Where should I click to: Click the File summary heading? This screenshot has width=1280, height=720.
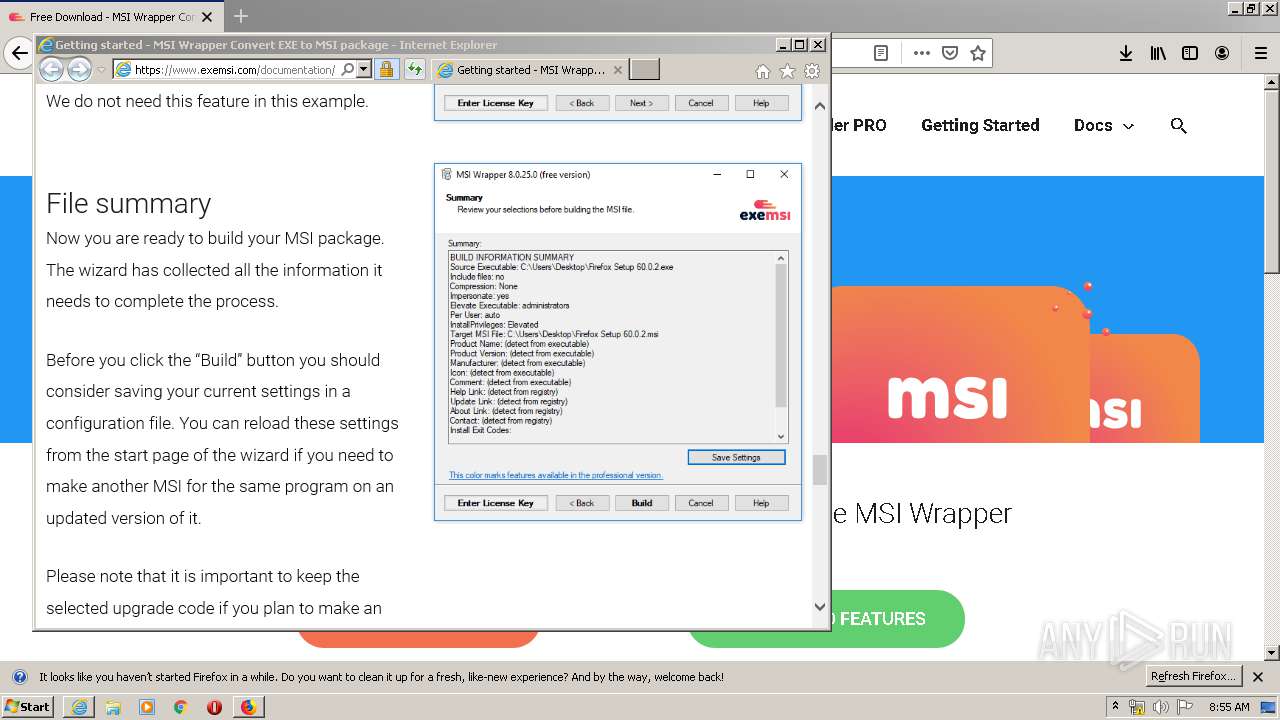tap(128, 203)
